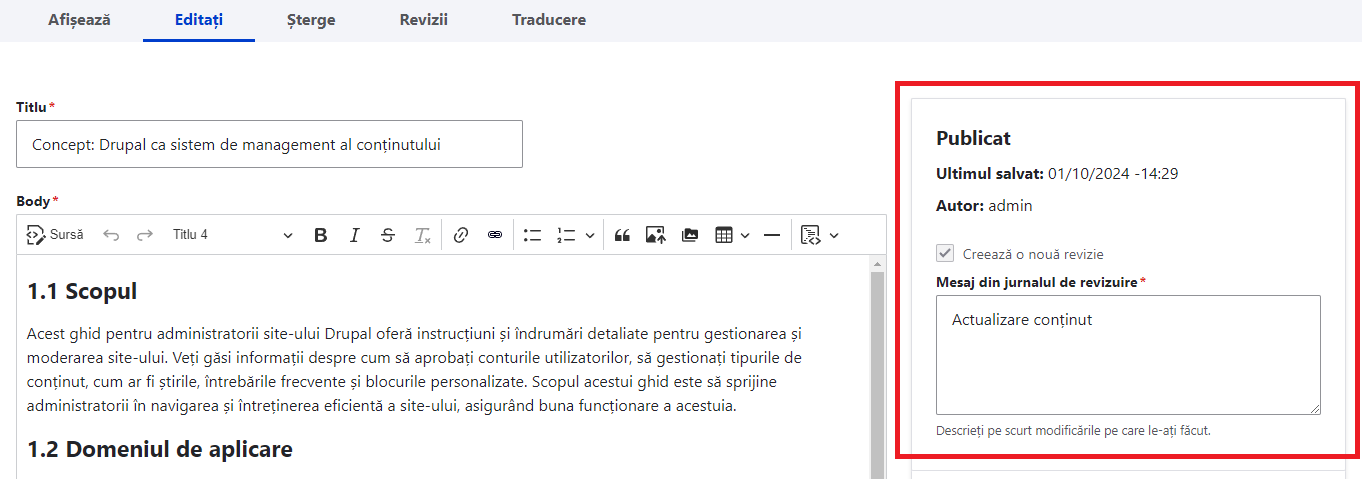This screenshot has height=479, width=1362.
Task: Toggle the 'Creează o nouă revizie' checkbox
Action: pos(945,254)
